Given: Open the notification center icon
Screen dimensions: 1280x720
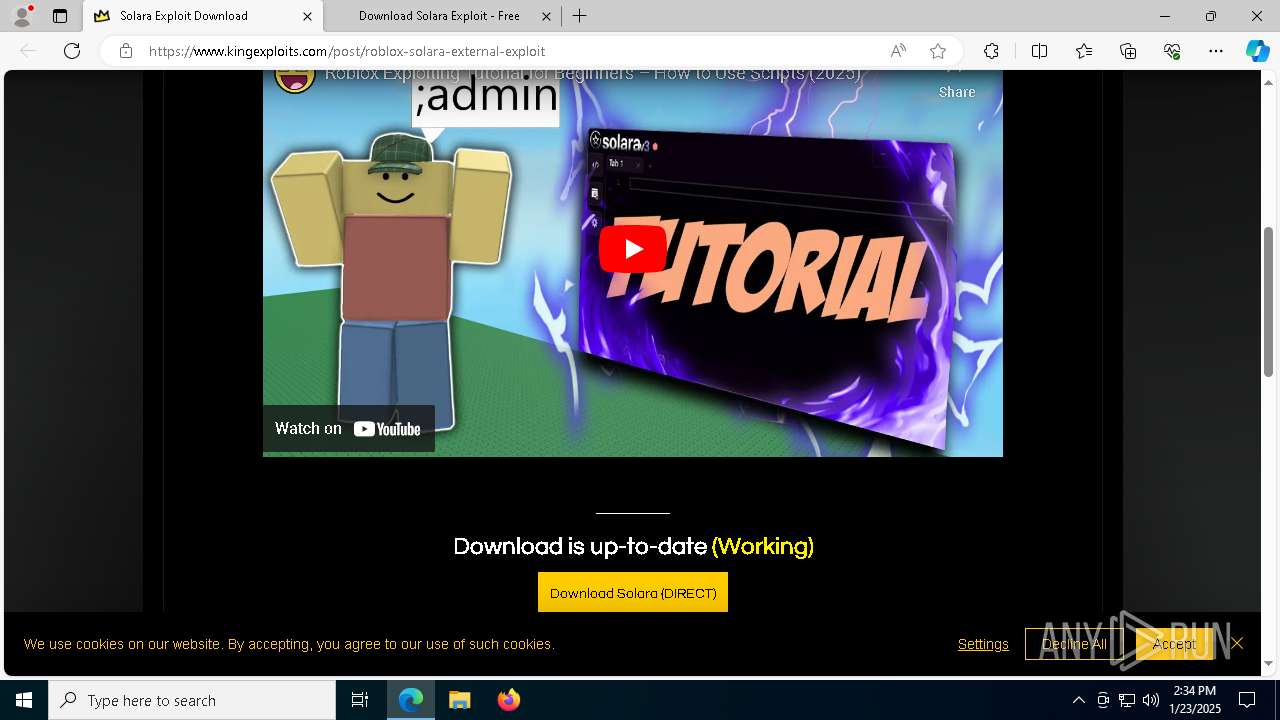Looking at the screenshot, I should 1247,700.
